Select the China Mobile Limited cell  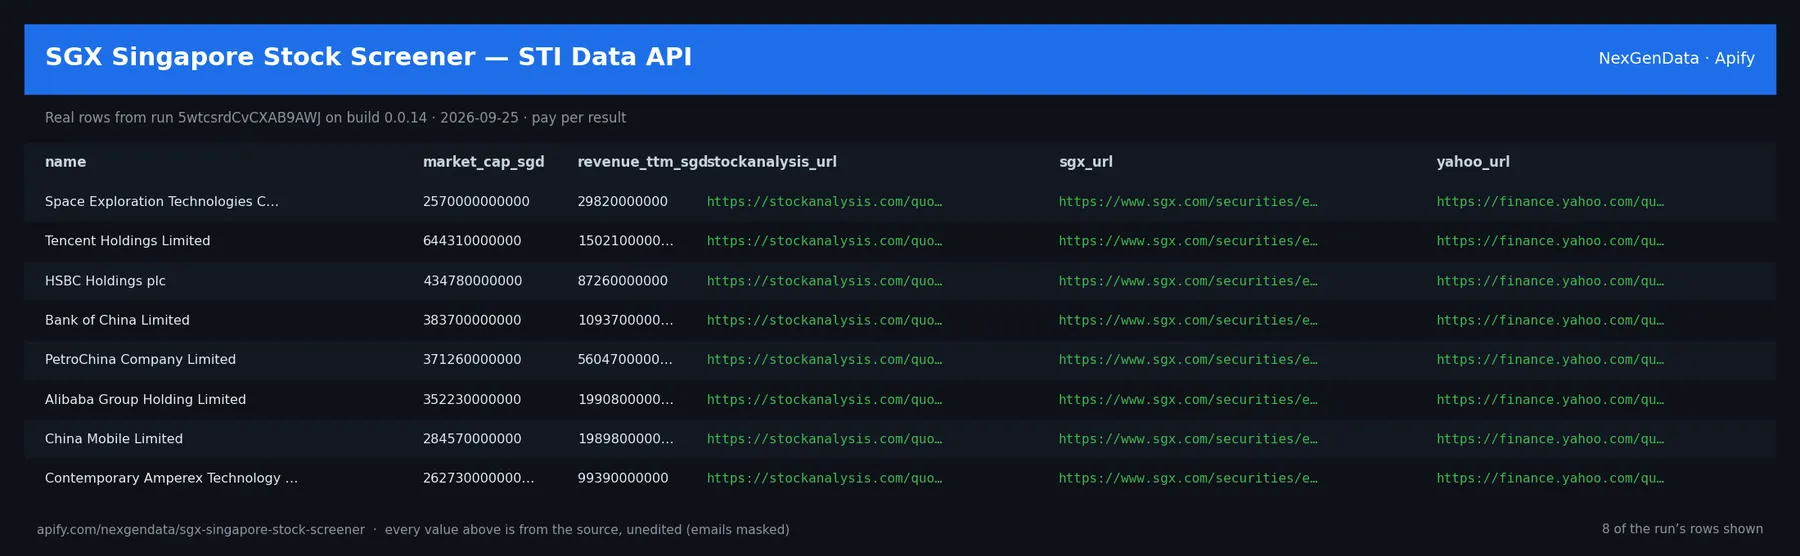pos(114,439)
